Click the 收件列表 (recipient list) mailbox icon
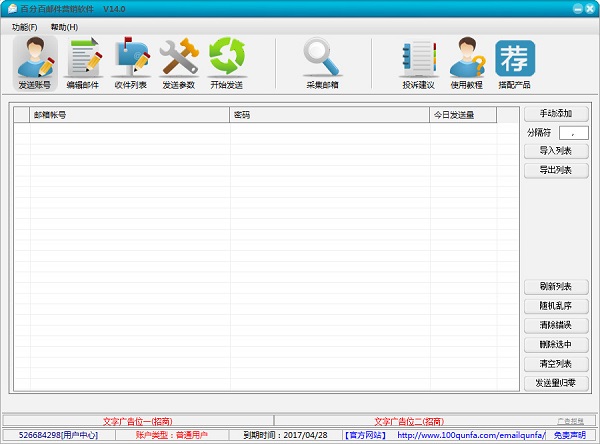This screenshot has height=444, width=600. tap(130, 62)
